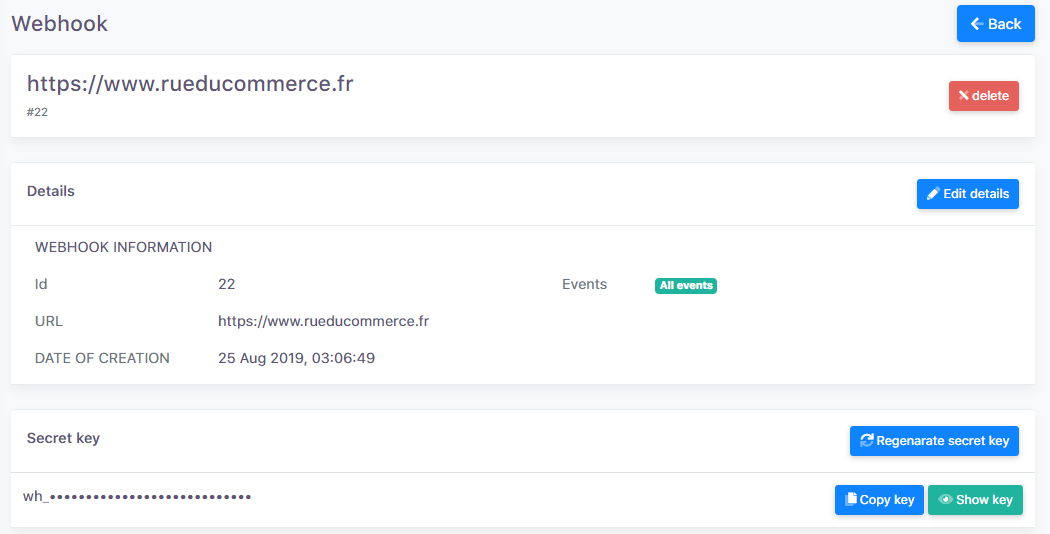Regenerate the webhook secret key
Viewport: 1050px width, 534px height.
934,441
